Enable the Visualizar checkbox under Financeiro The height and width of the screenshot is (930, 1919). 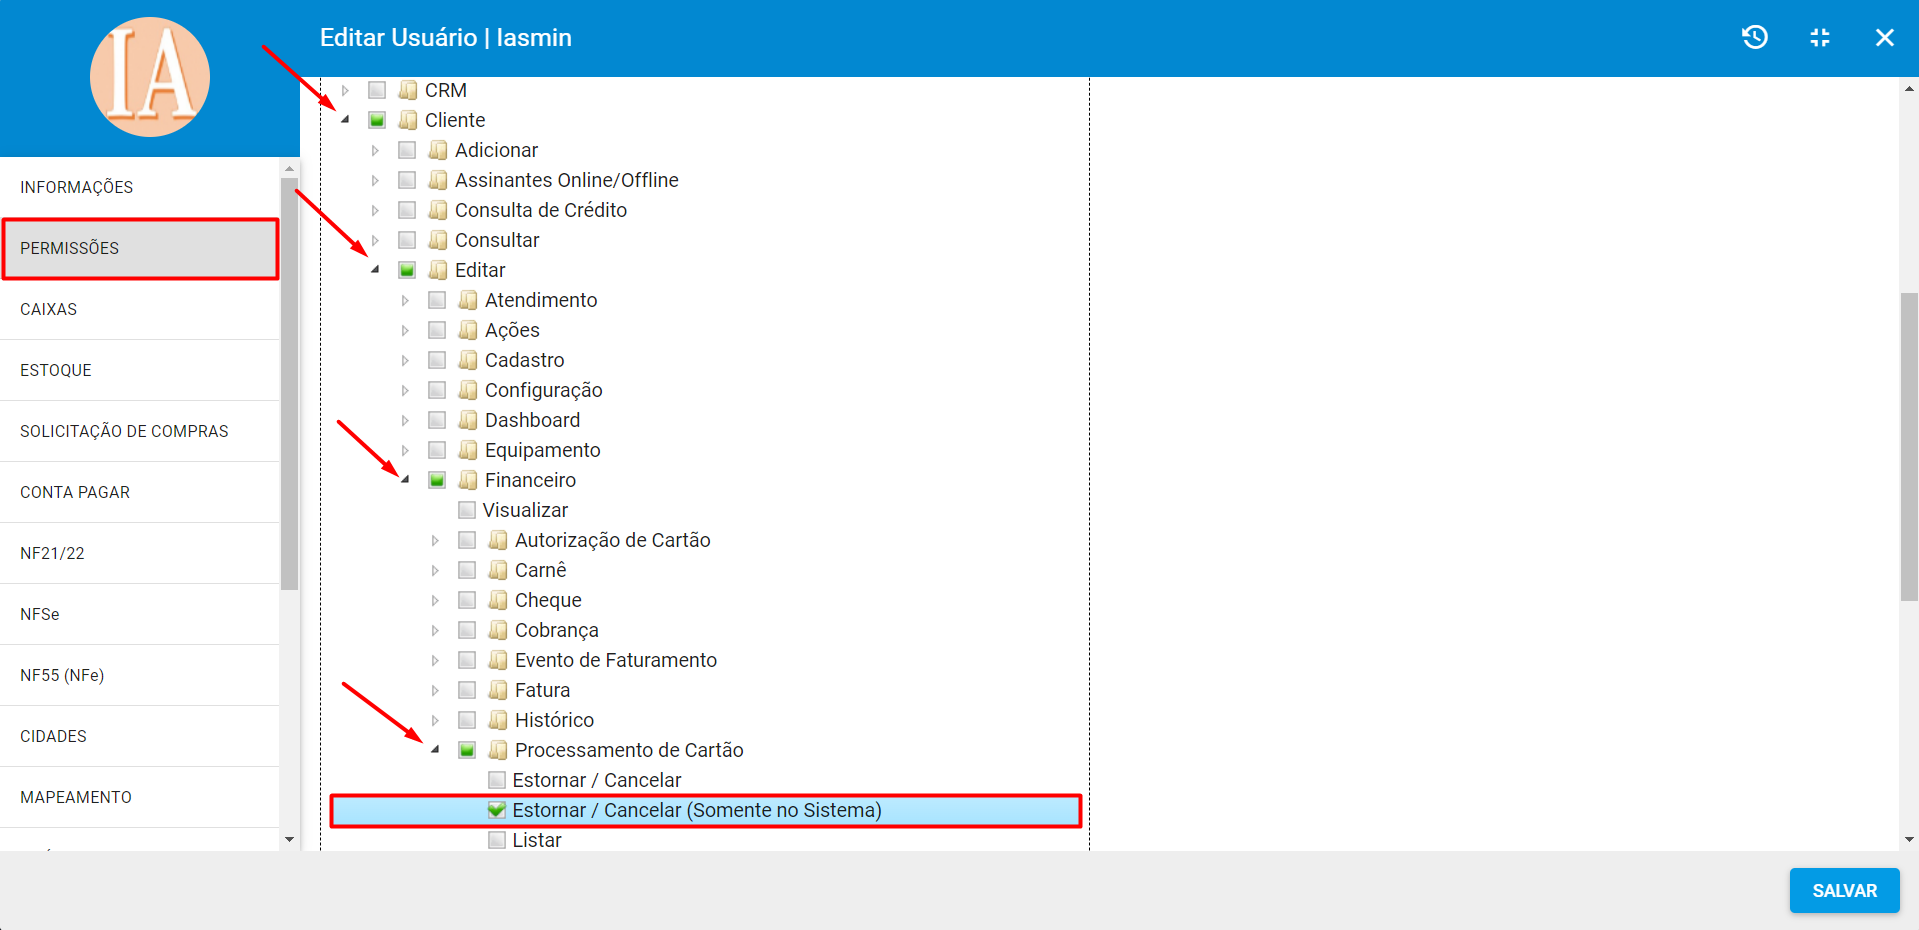pos(467,510)
